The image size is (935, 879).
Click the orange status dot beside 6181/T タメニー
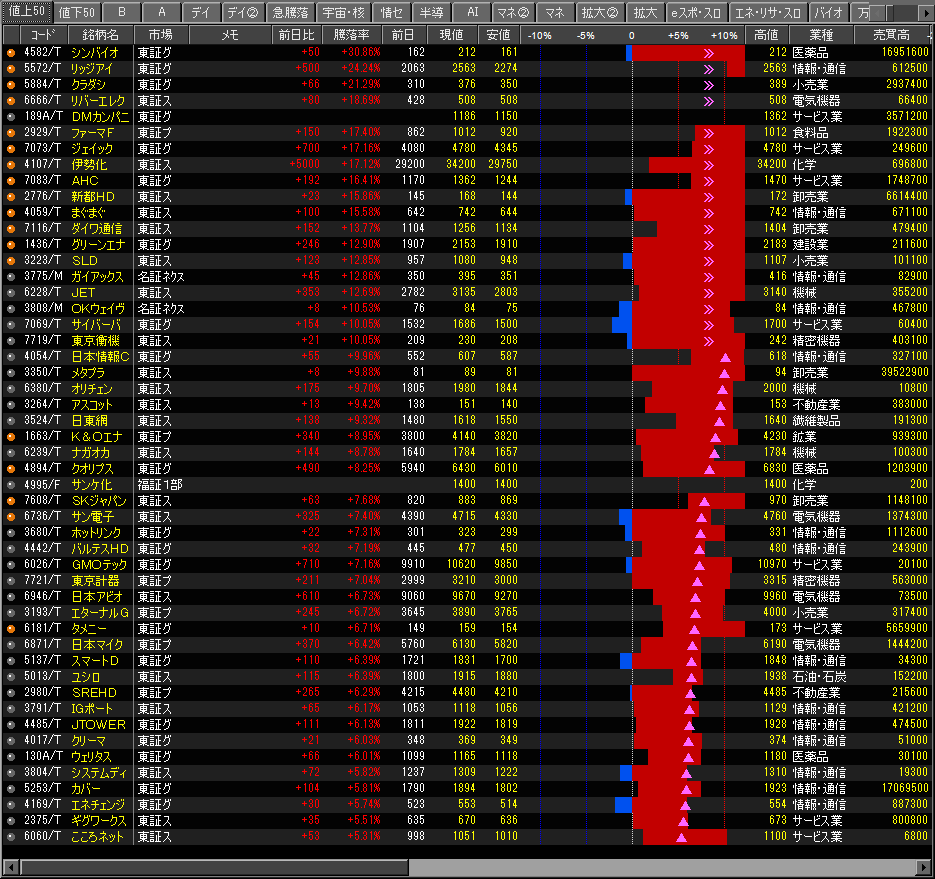pyautogui.click(x=11, y=629)
